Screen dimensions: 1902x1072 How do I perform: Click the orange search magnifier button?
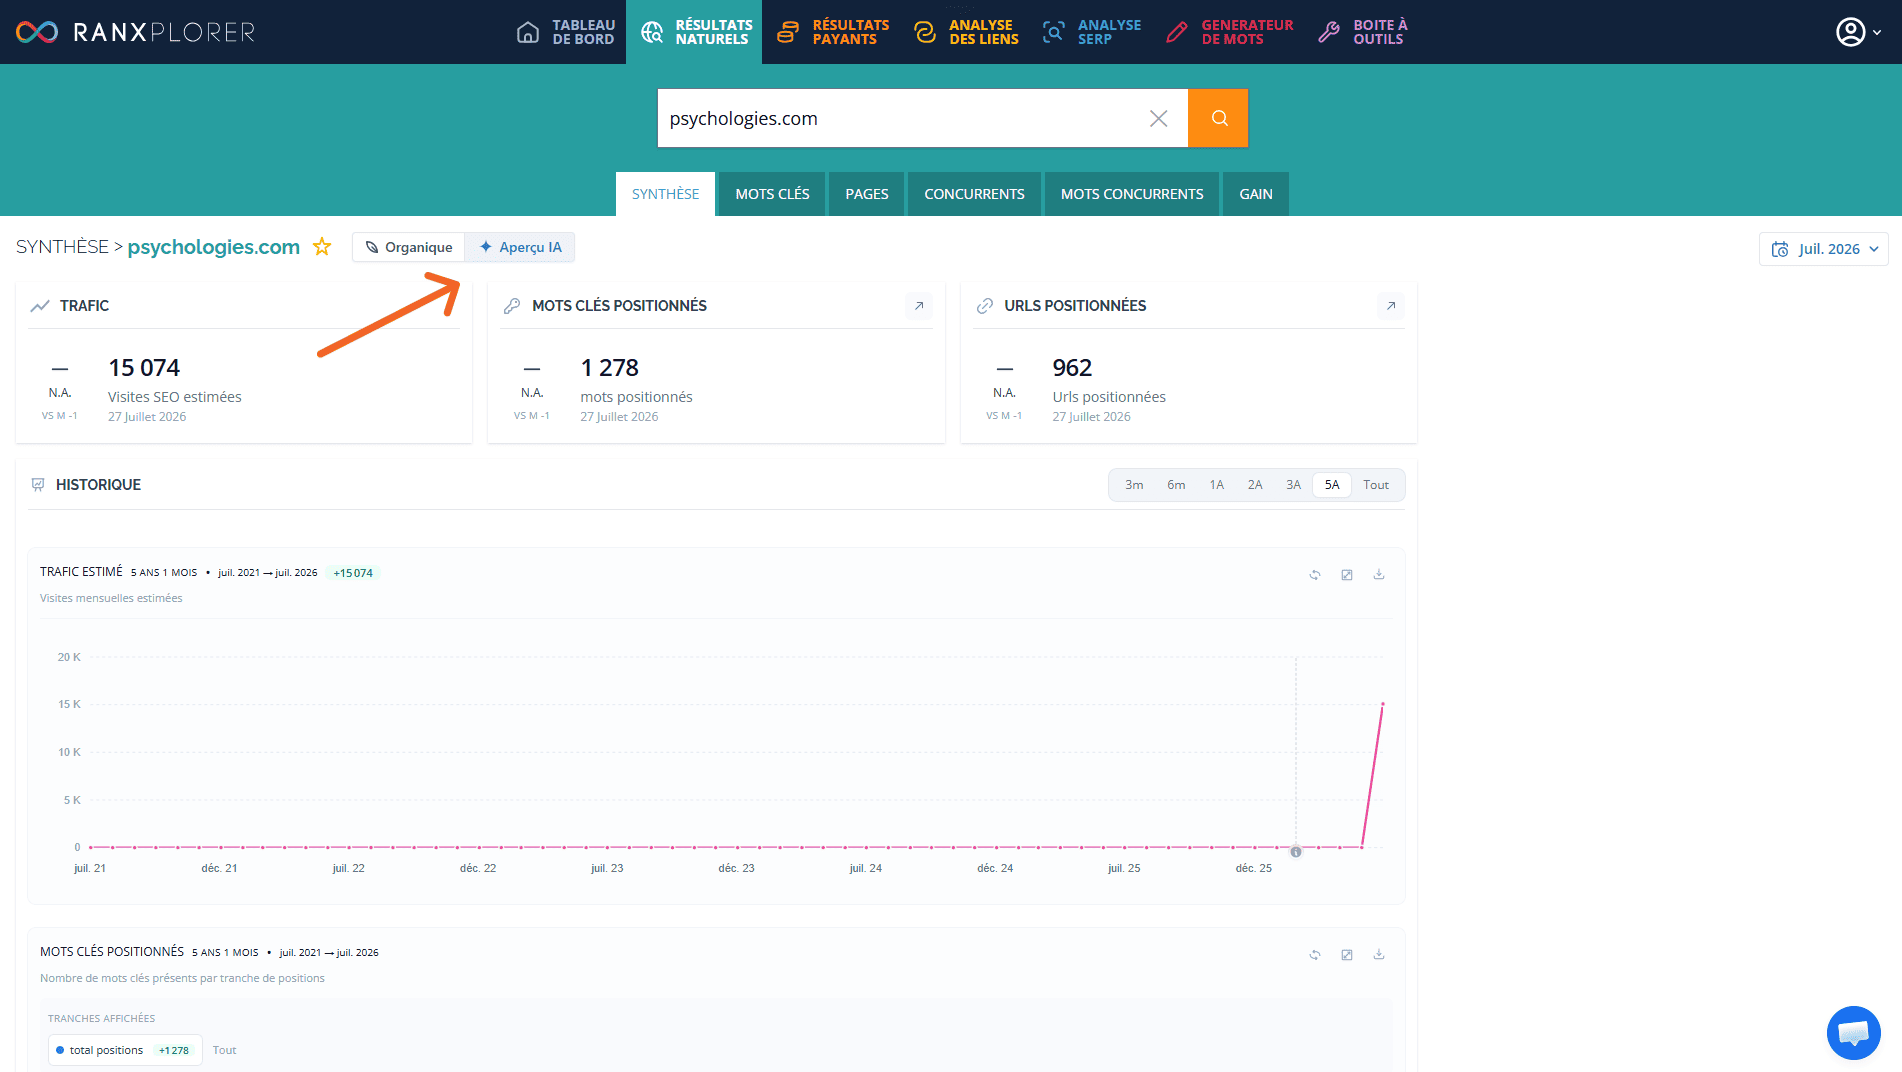(1218, 118)
